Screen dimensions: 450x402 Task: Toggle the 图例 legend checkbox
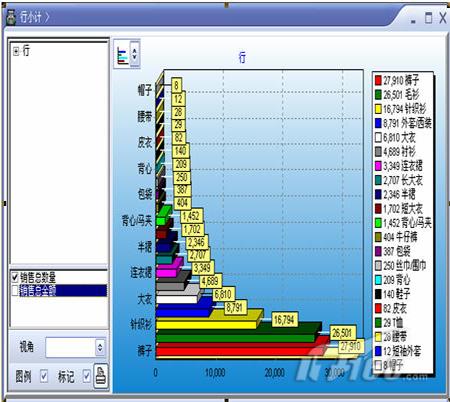click(x=44, y=376)
